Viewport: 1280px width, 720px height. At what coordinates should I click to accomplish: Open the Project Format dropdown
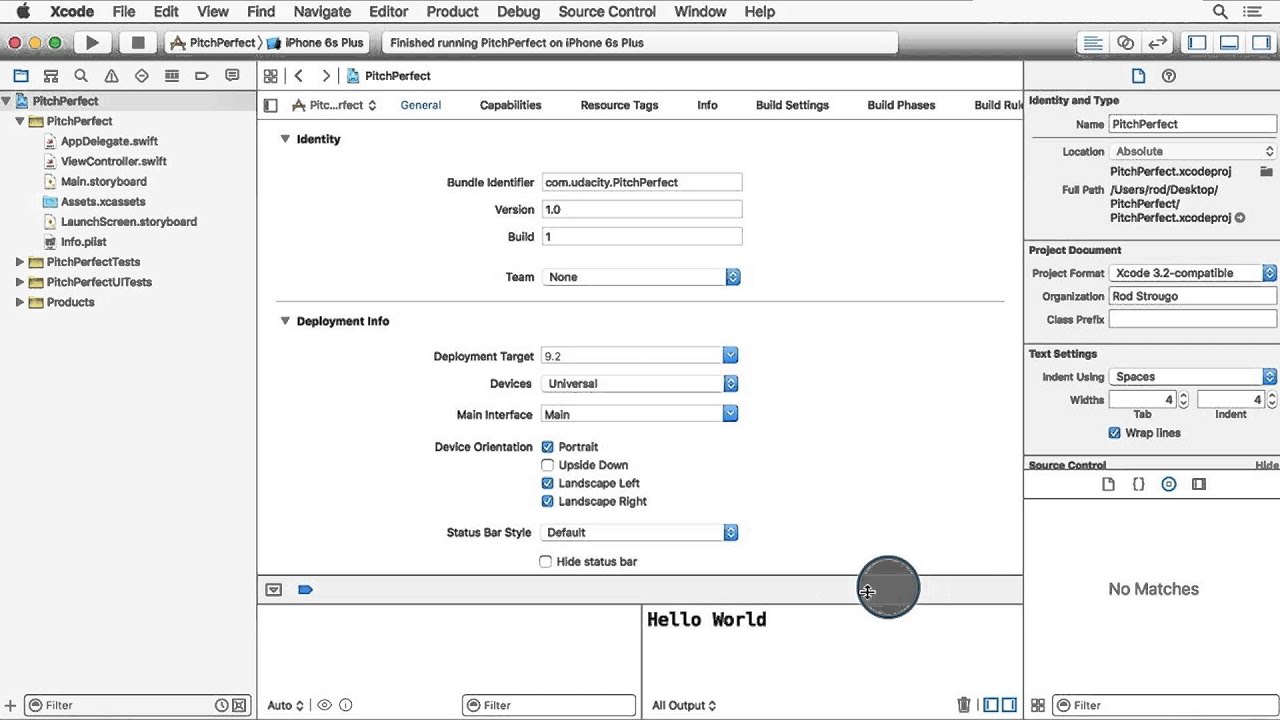tap(1193, 273)
